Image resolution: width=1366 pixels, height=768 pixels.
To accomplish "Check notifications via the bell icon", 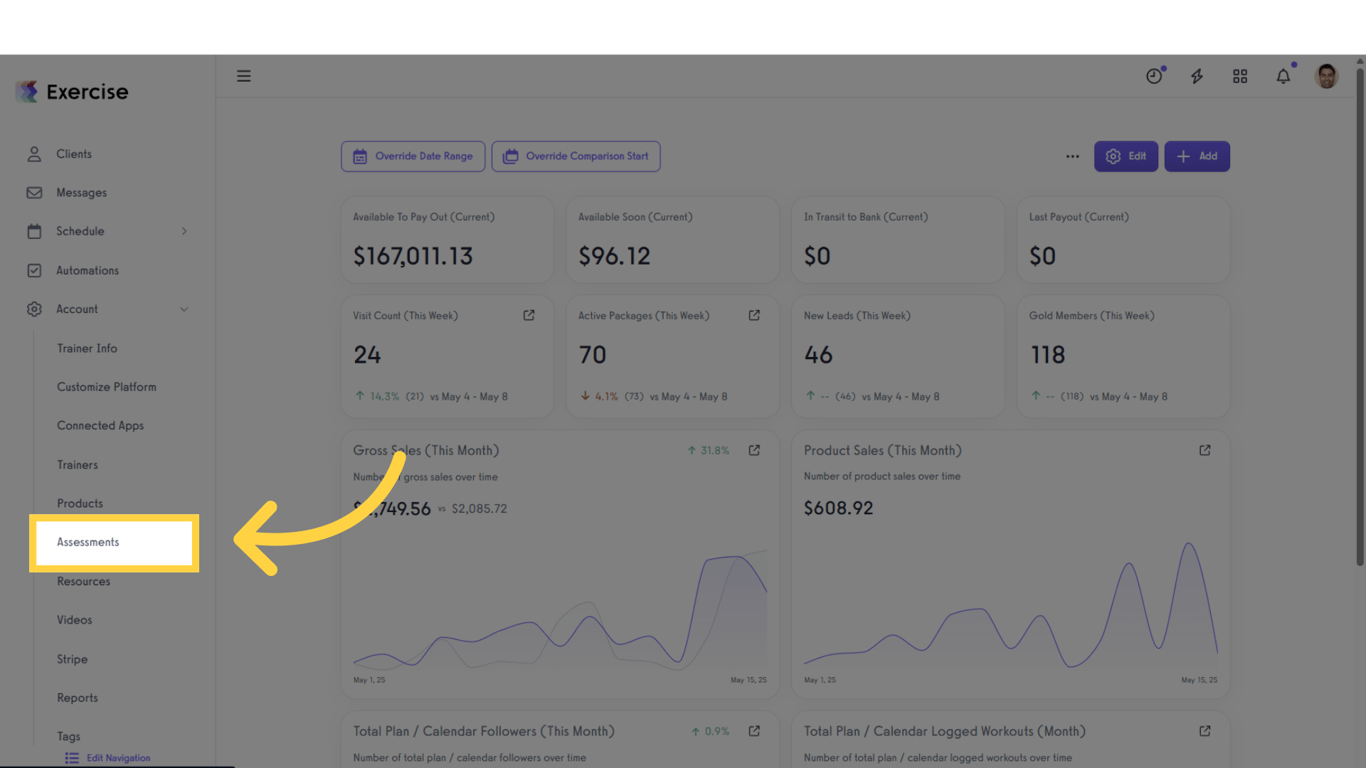I will click(x=1283, y=75).
